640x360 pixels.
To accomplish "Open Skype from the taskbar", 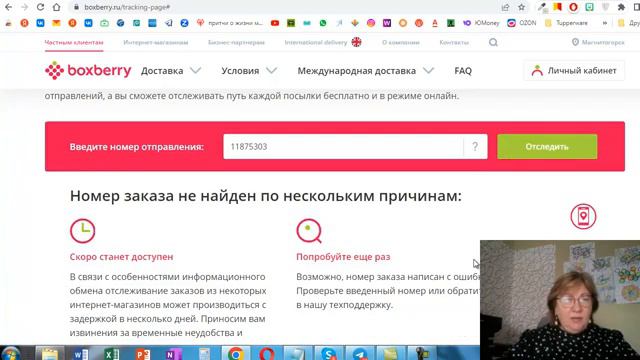I will click(329, 353).
